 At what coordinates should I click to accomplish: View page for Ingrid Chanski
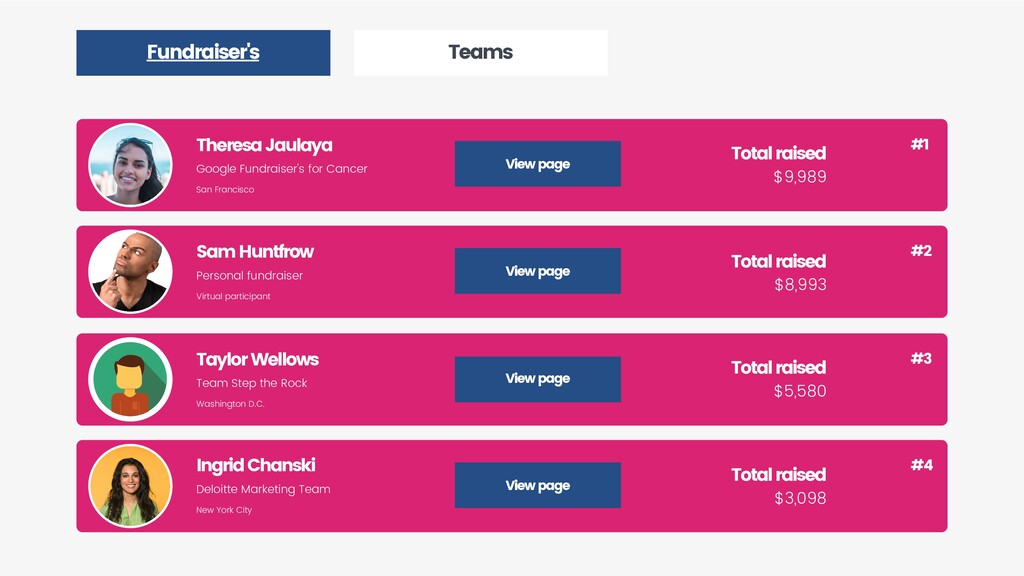(537, 485)
